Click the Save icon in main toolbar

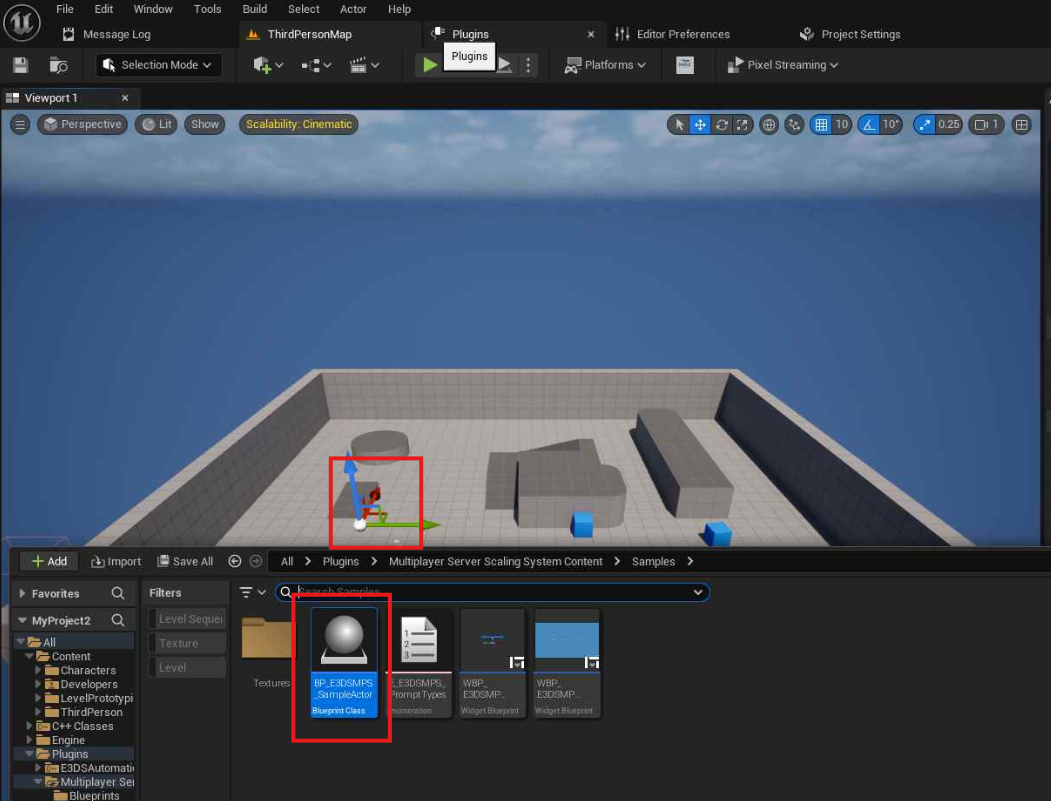[x=20, y=65]
